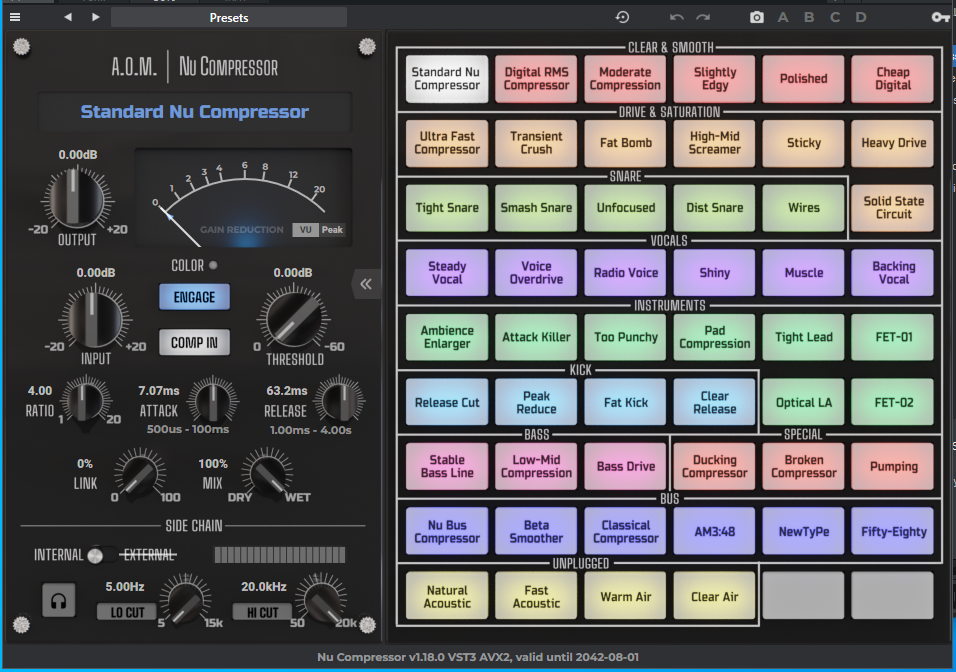Select snapshot slot C

835,17
